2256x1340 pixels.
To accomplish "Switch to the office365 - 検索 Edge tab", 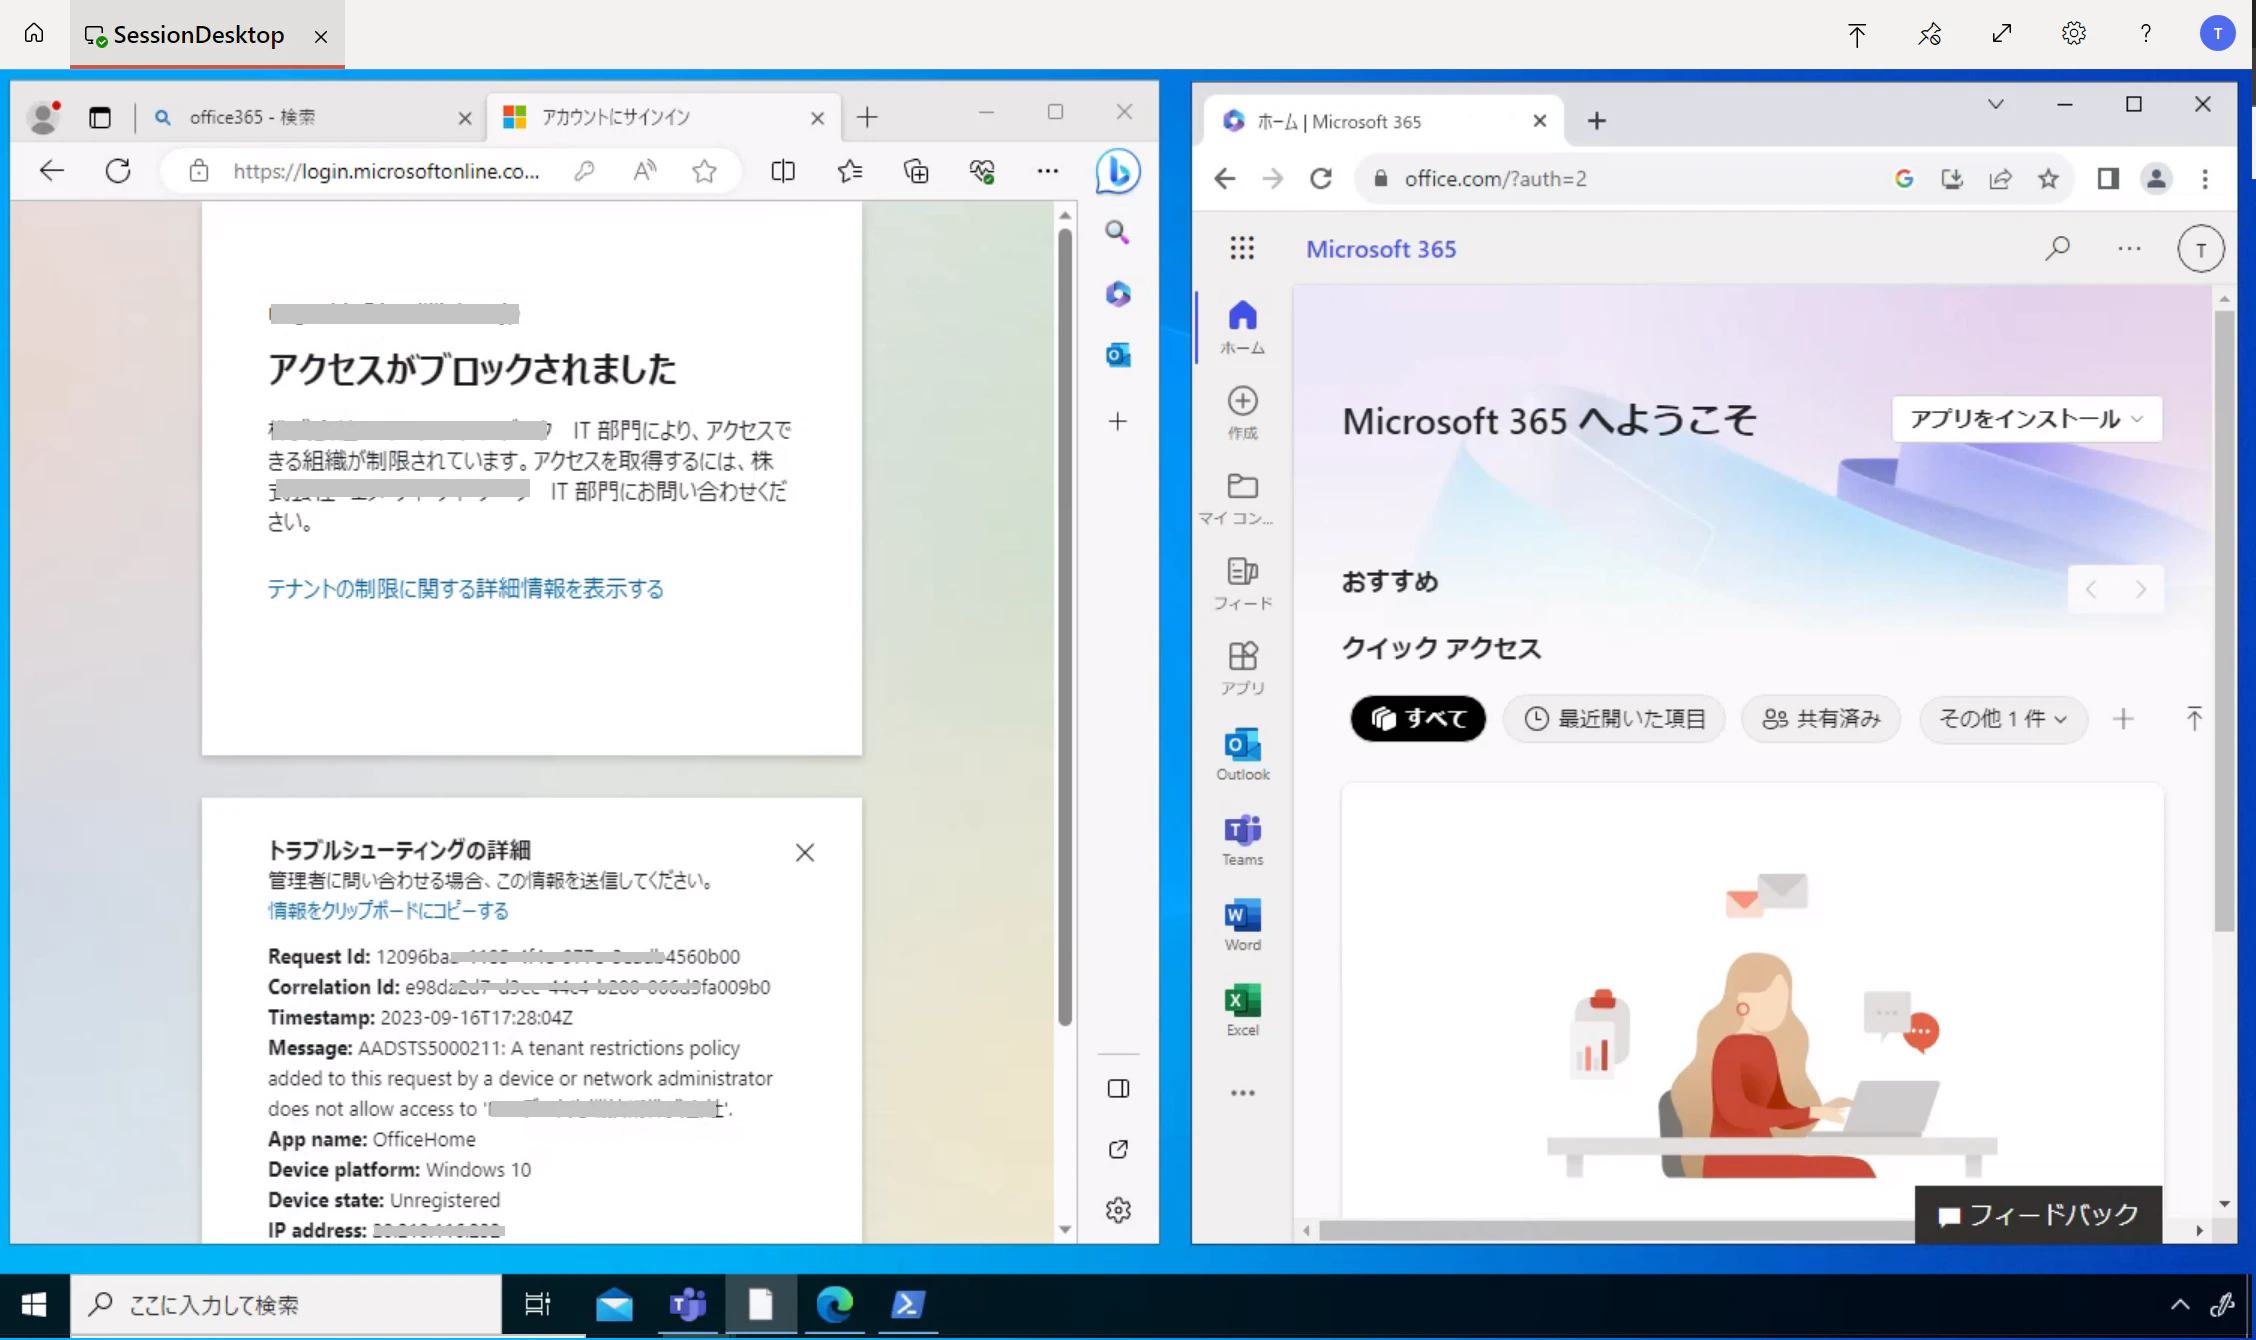I will click(310, 117).
